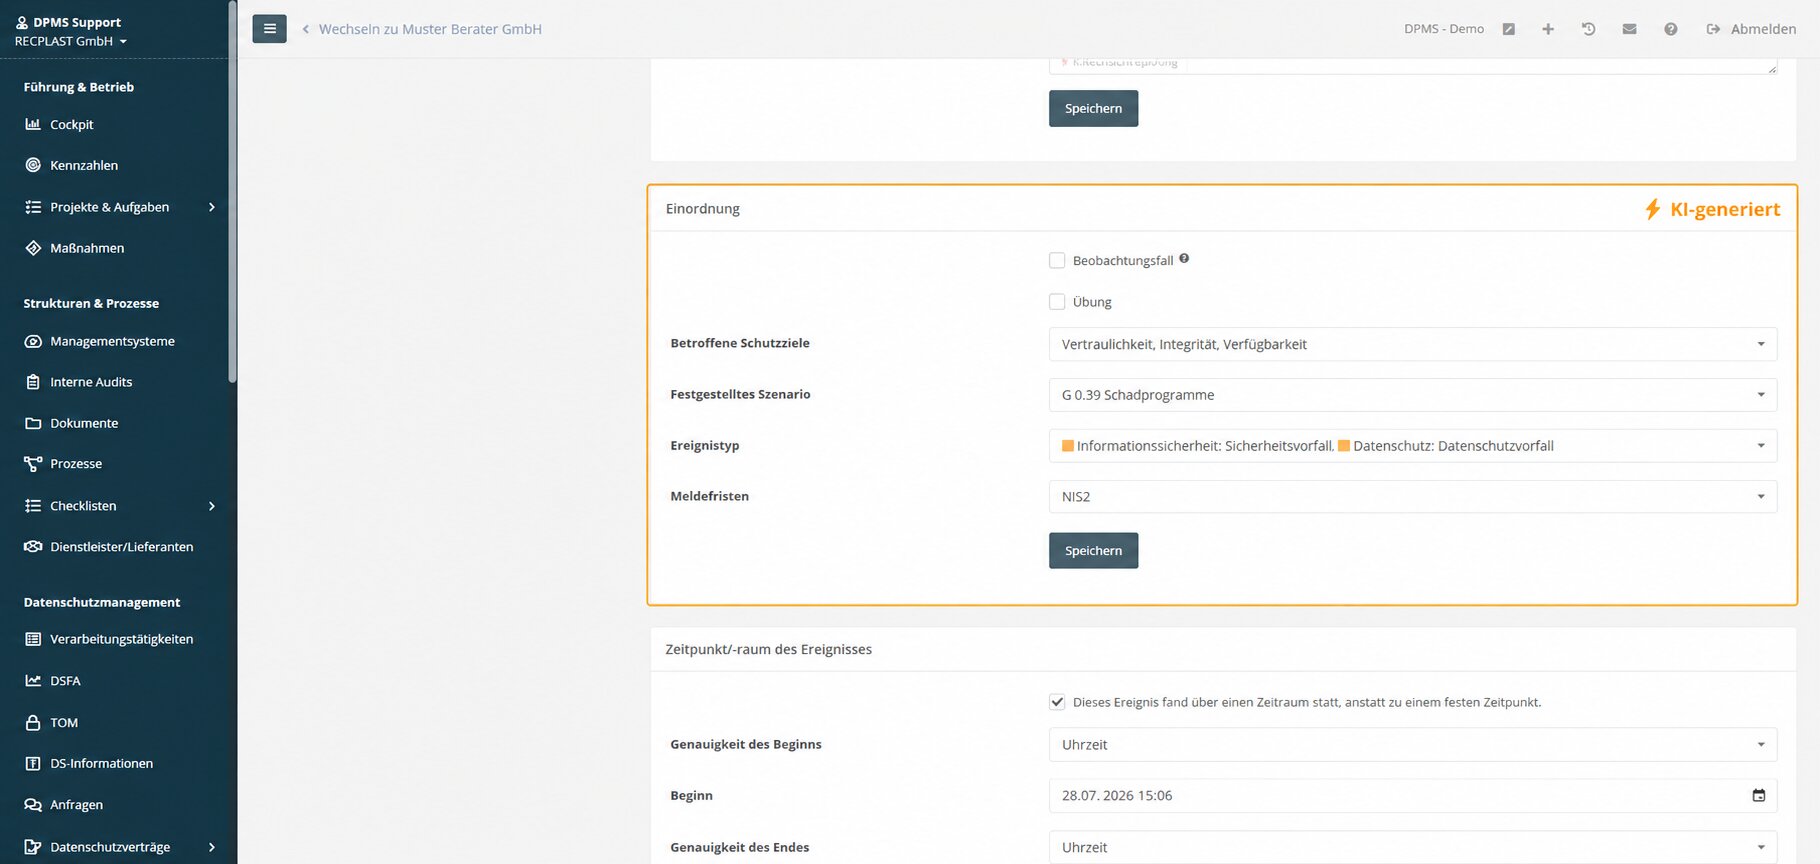The height and width of the screenshot is (864, 1820).
Task: Click the text area above upper Speichern
Action: point(1413,65)
